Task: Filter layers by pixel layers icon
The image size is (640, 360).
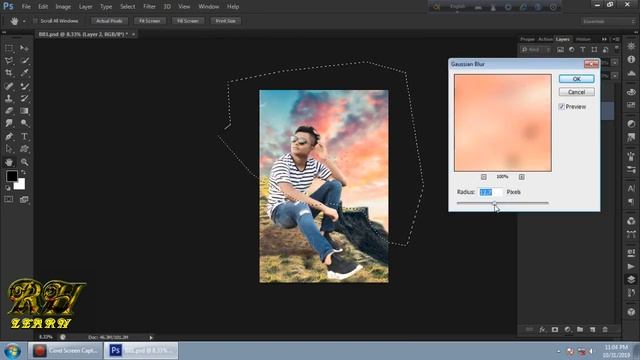Action: (560, 50)
